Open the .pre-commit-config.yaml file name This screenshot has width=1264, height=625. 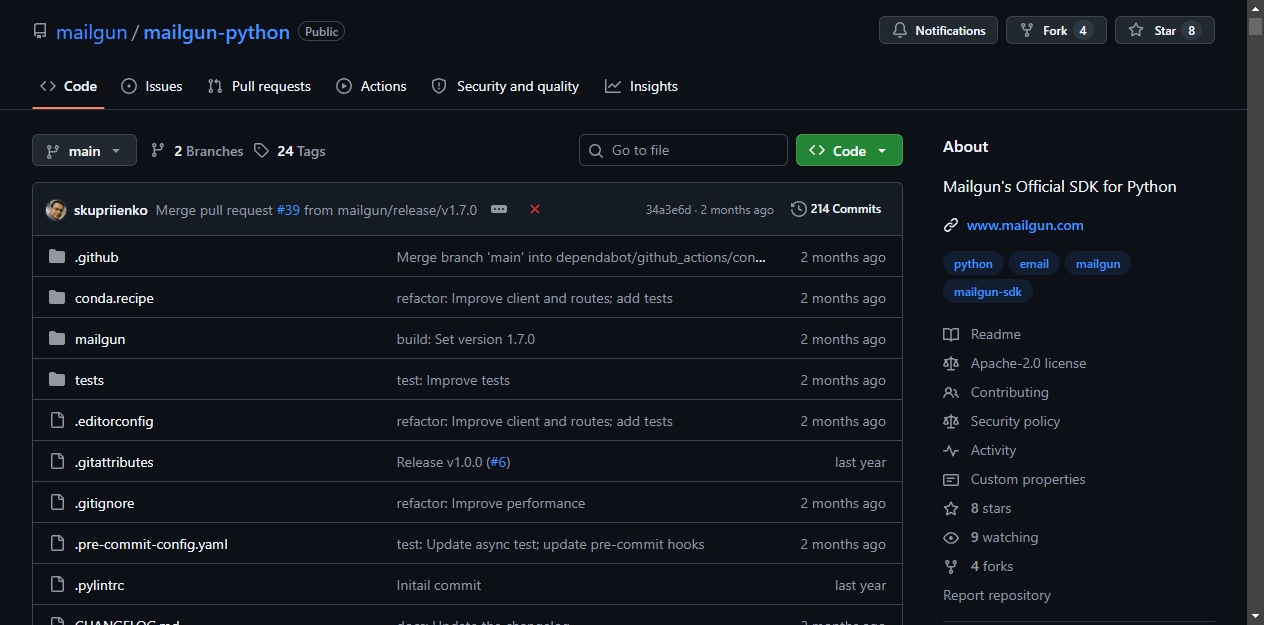[151, 544]
